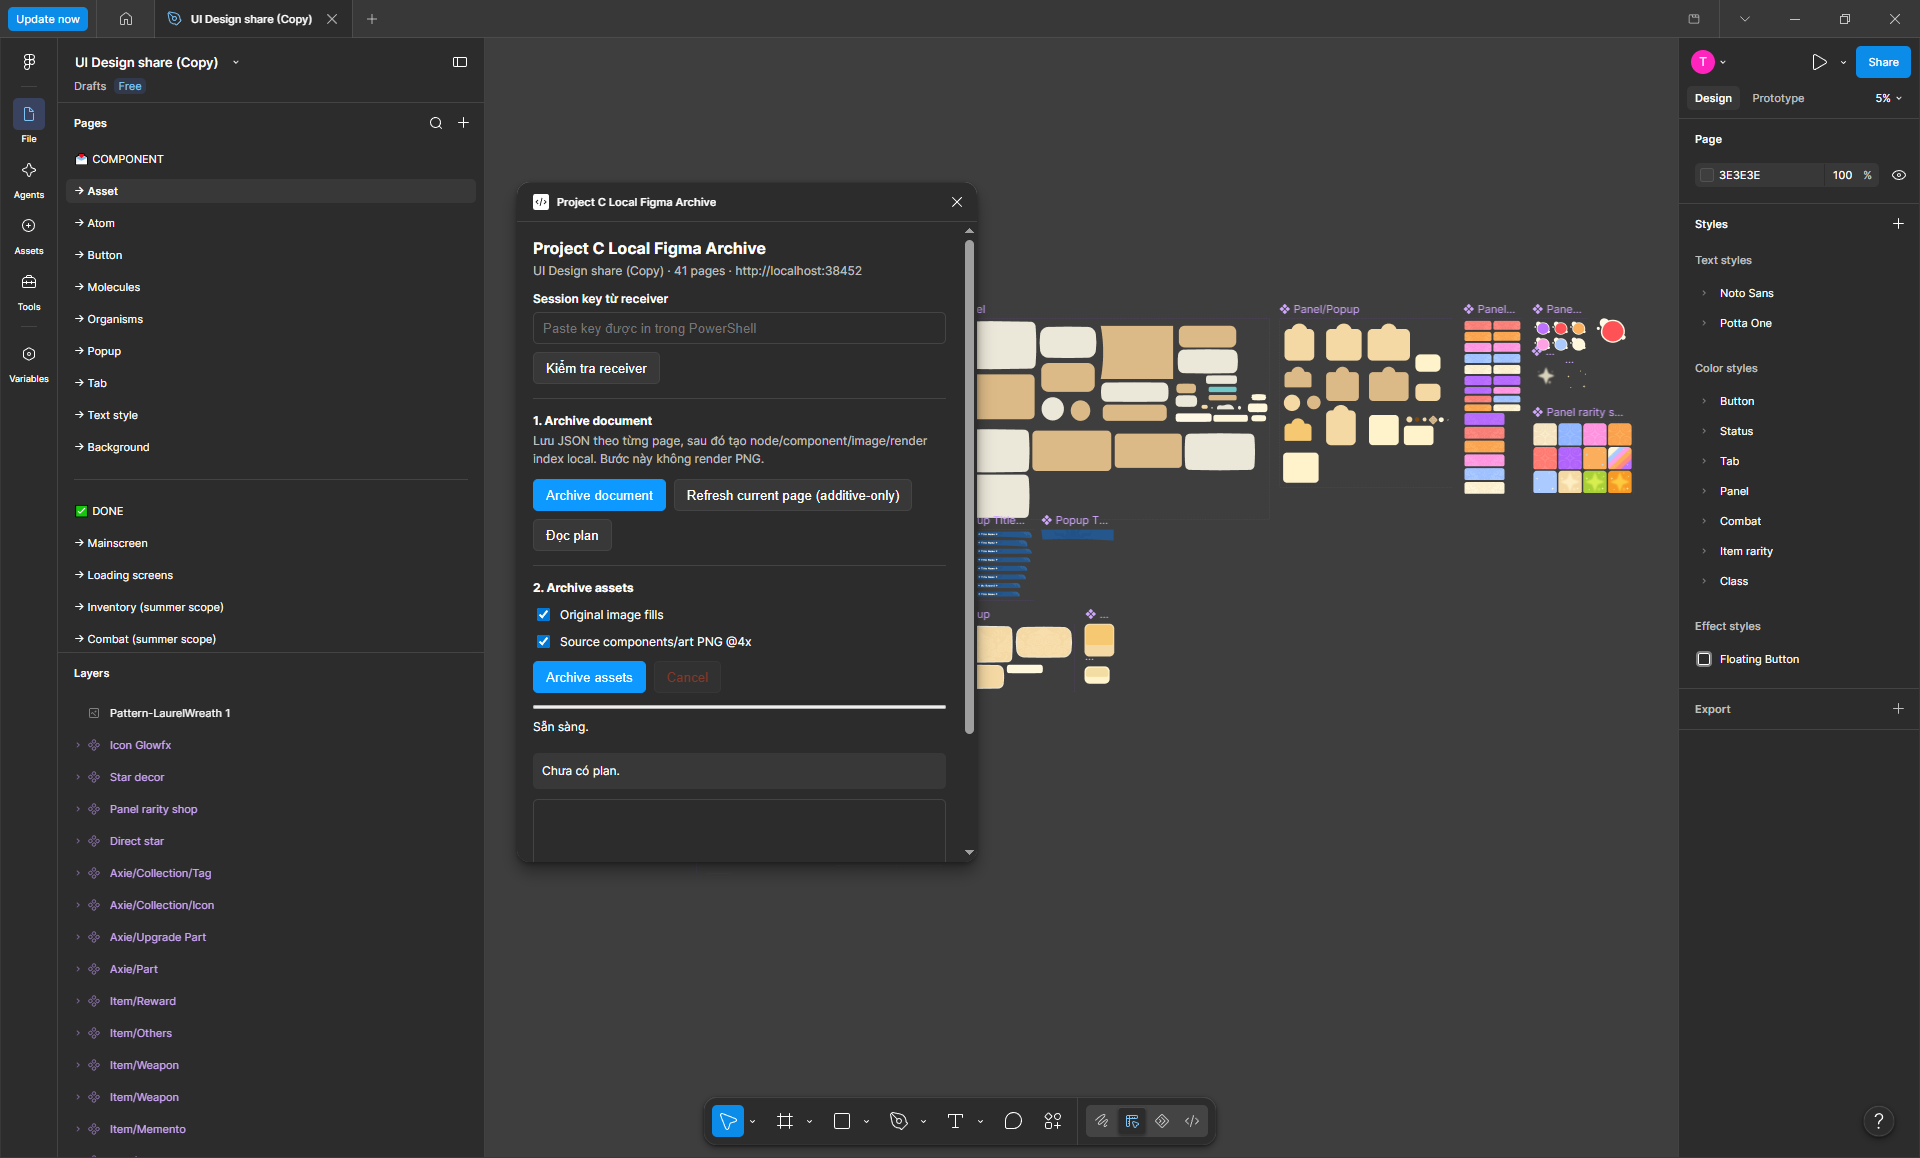
Task: Collapse the left sidebar with minimize-UI icon
Action: point(460,62)
